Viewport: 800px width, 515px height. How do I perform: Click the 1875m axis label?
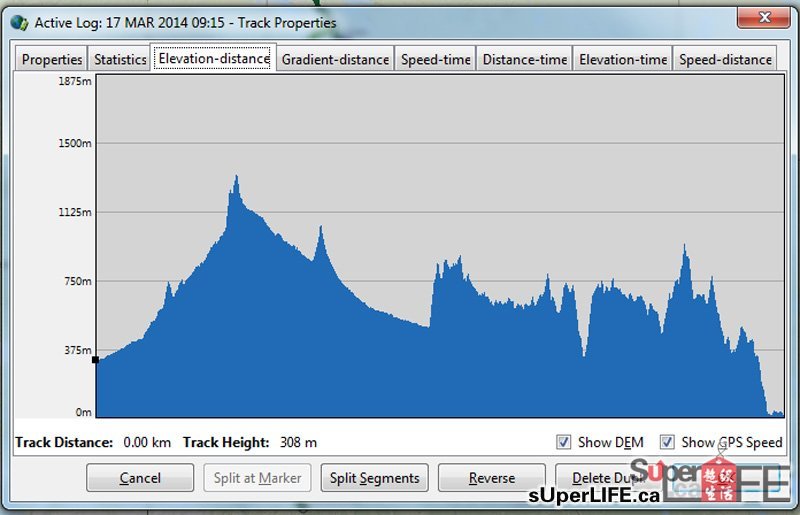point(74,81)
